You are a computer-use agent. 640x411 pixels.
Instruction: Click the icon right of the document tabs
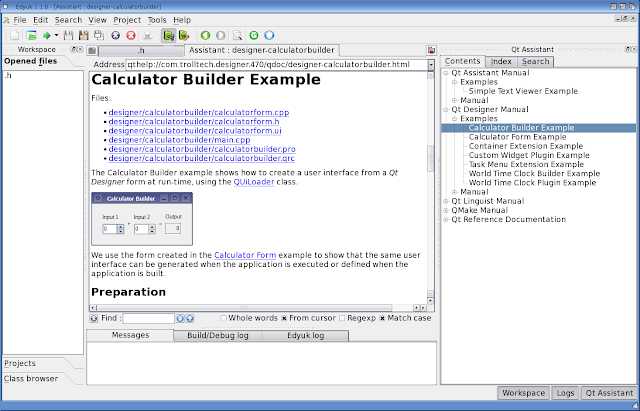click(x=431, y=50)
